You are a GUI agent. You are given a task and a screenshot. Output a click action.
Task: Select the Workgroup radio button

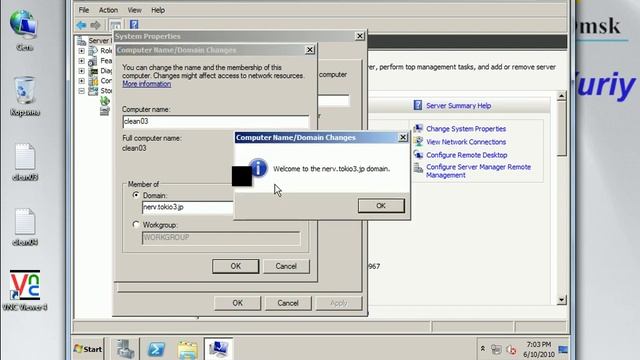[x=136, y=224]
